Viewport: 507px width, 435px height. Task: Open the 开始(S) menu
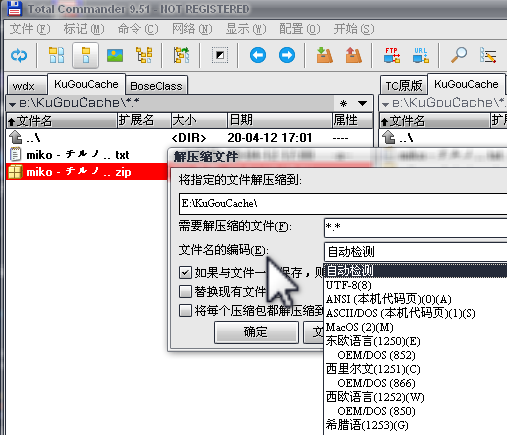[354, 29]
